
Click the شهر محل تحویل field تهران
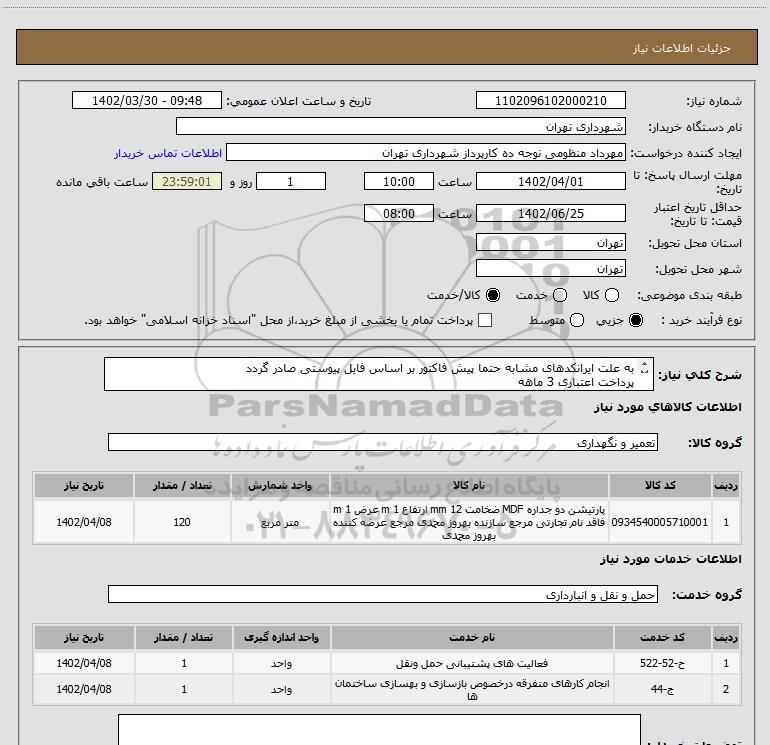pos(550,269)
